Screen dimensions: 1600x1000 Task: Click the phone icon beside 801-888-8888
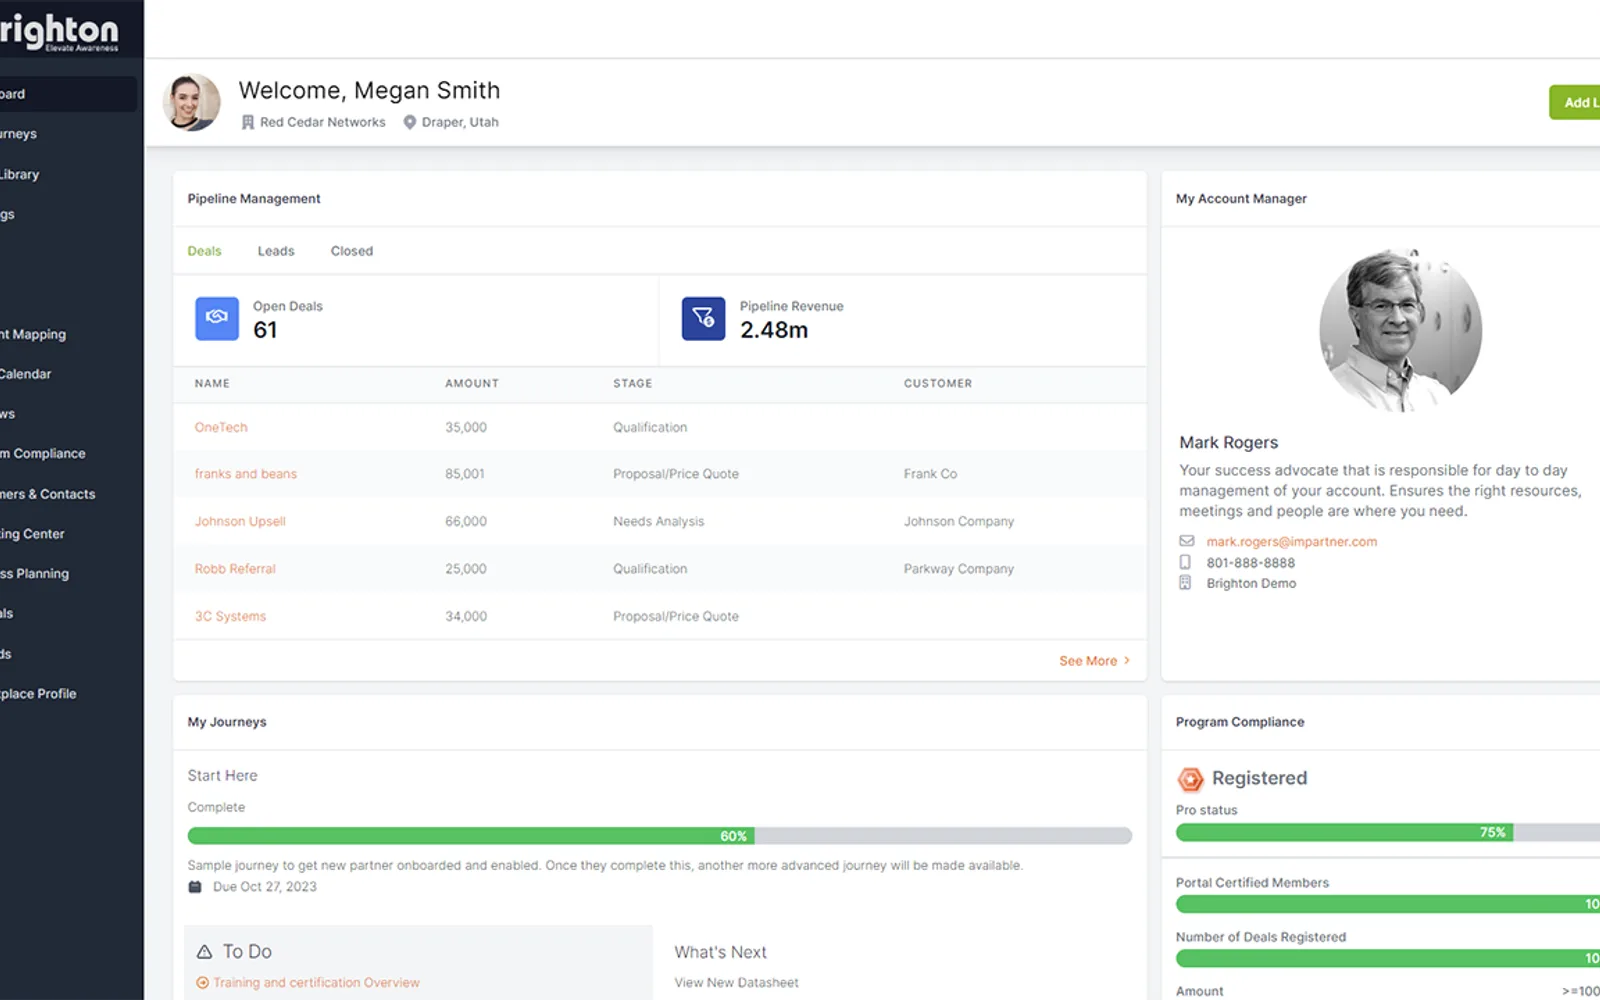coord(1185,562)
